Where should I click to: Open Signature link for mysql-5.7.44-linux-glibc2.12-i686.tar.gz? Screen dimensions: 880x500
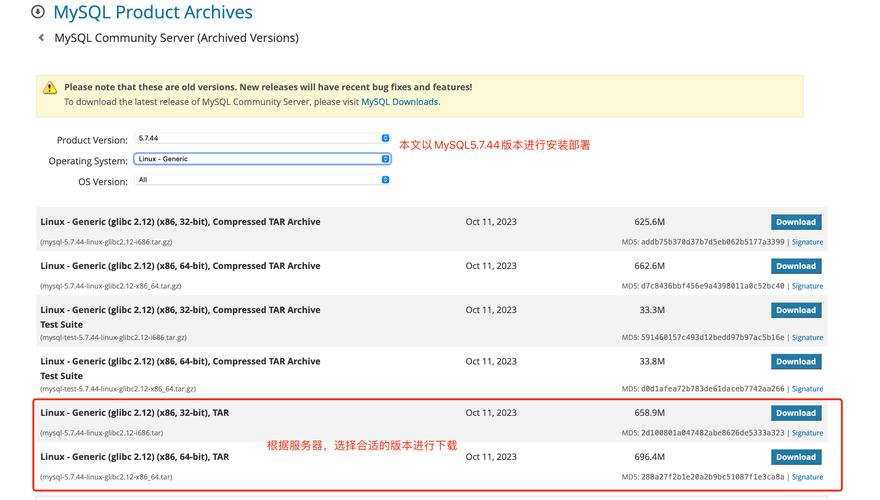click(x=807, y=242)
